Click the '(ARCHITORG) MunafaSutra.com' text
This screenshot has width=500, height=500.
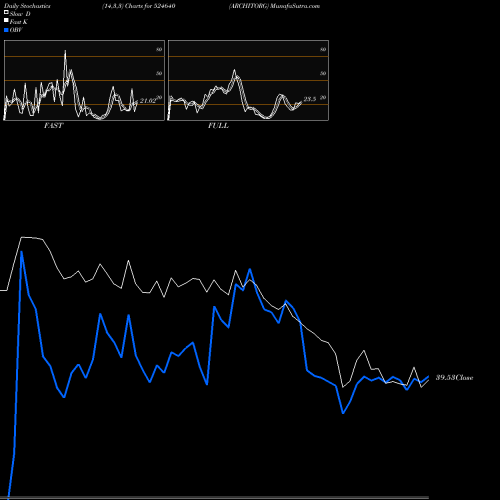[274, 6]
